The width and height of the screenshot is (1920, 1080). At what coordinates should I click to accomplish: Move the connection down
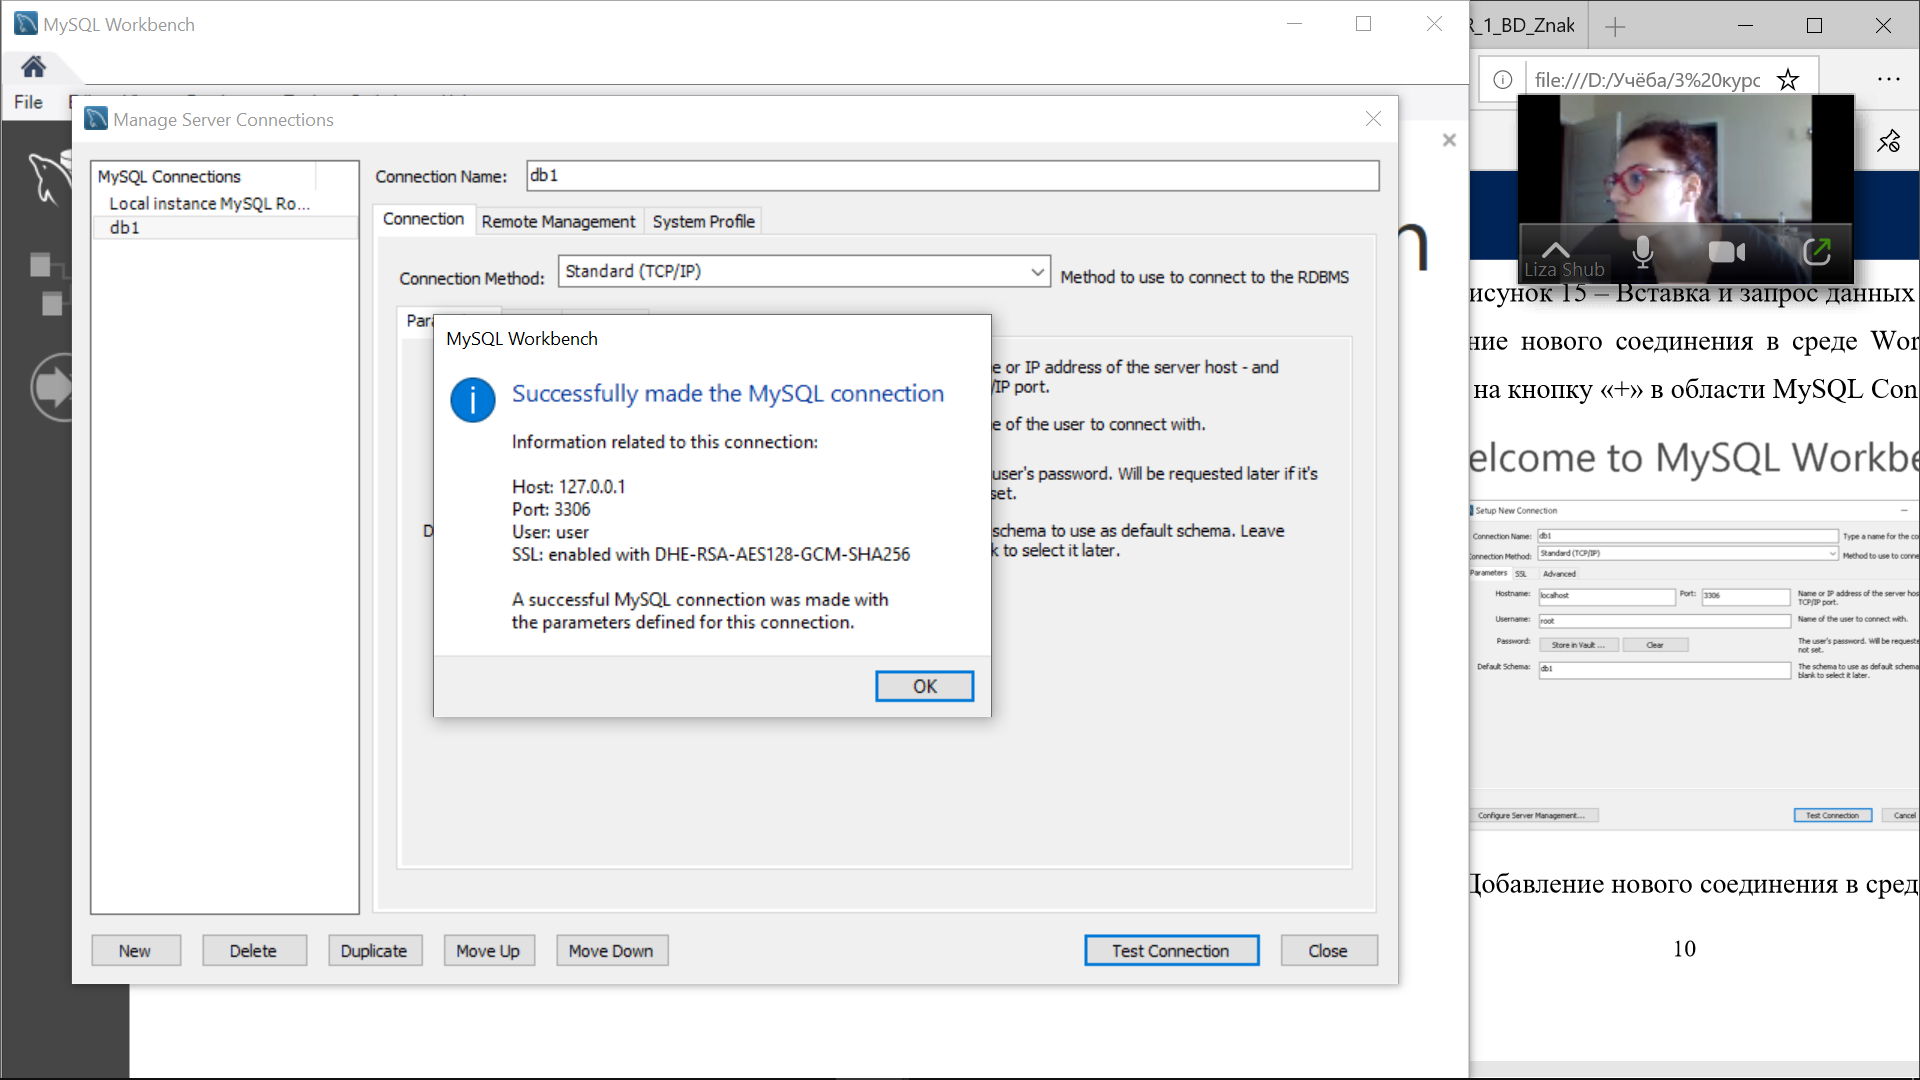pos(612,950)
